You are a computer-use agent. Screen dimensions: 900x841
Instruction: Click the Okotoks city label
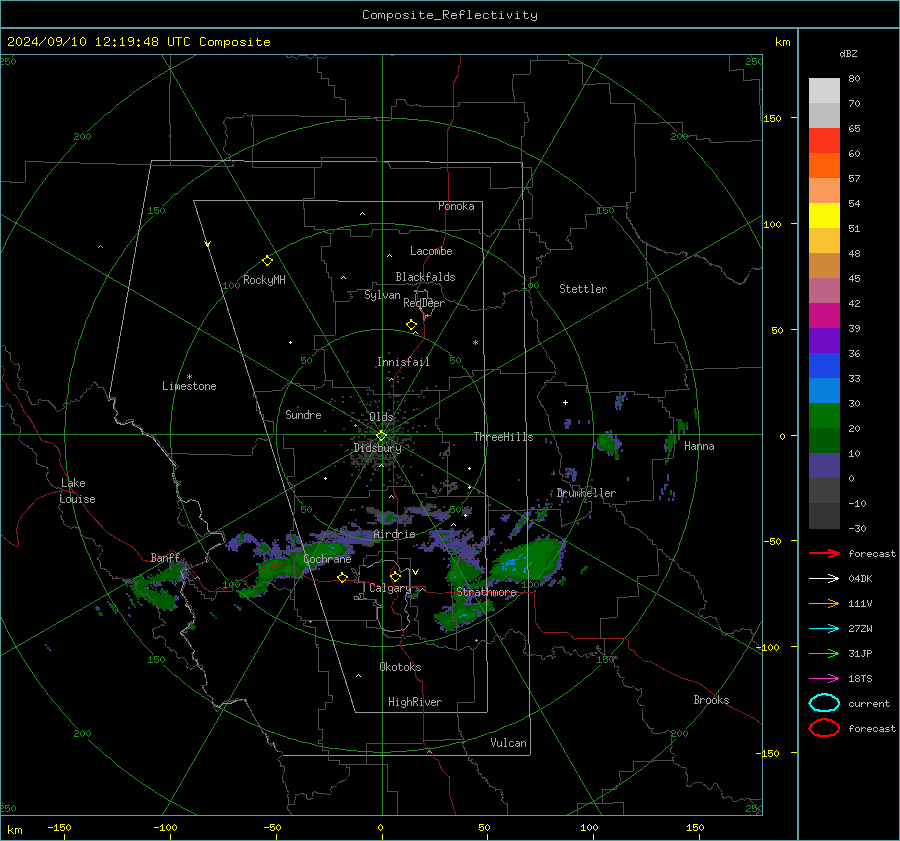[x=400, y=667]
